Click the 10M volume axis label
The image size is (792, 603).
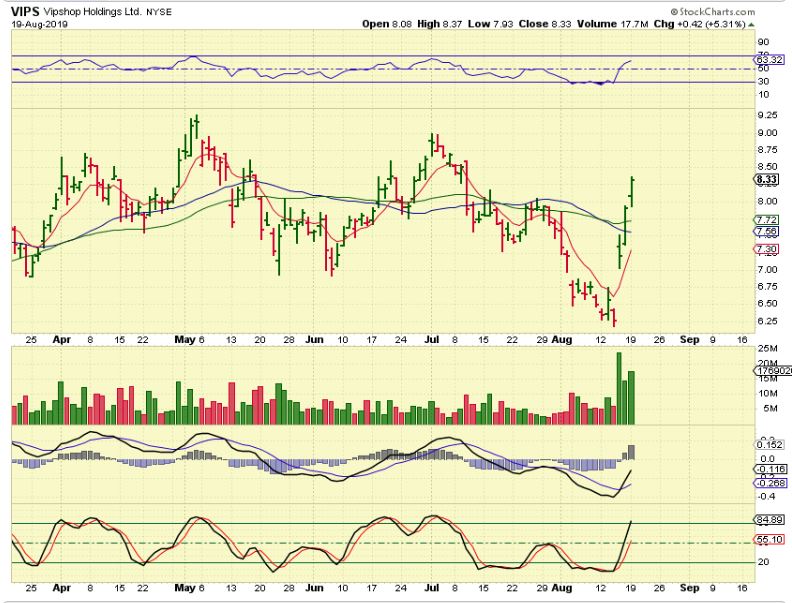click(x=767, y=393)
